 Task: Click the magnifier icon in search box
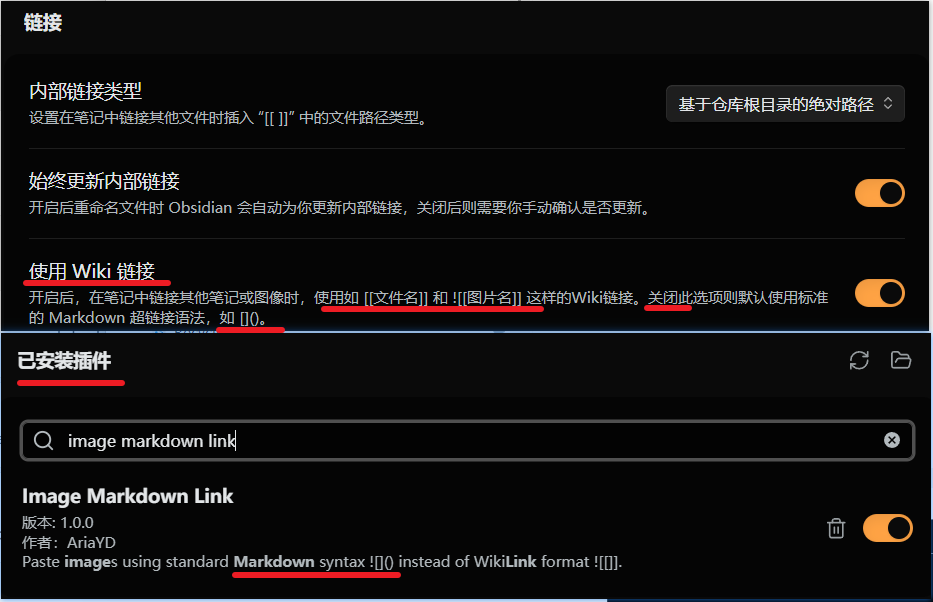click(x=43, y=441)
